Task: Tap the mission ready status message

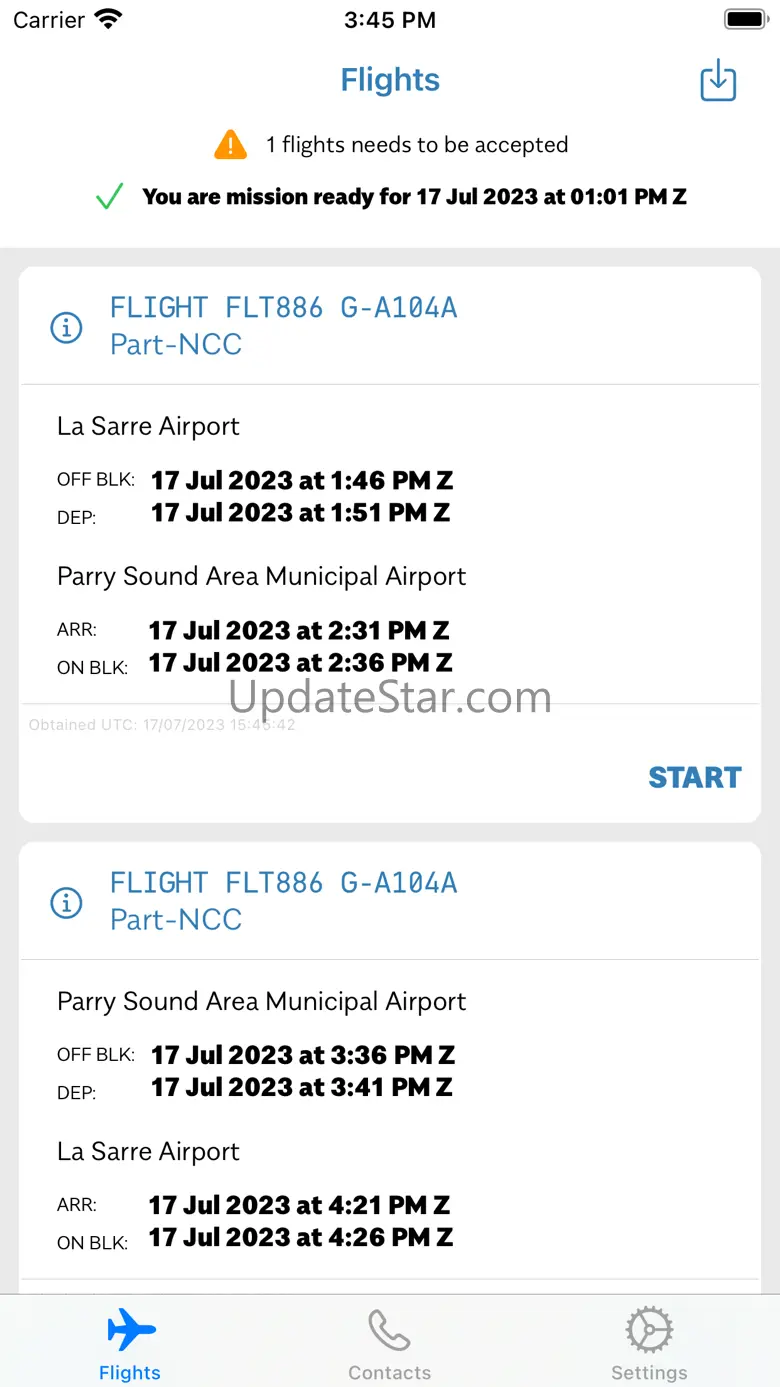Action: coord(414,197)
